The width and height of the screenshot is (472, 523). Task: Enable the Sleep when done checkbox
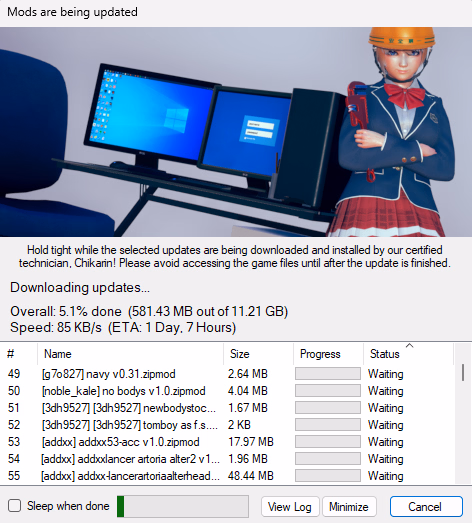point(14,506)
